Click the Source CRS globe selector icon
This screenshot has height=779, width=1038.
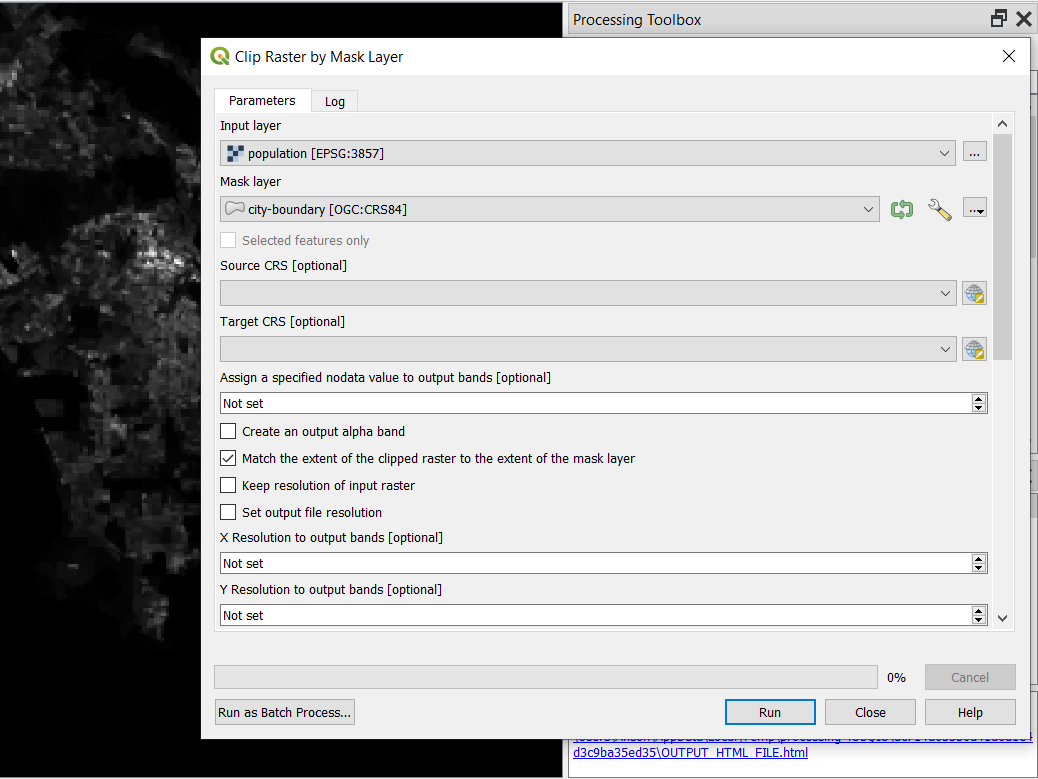point(974,293)
